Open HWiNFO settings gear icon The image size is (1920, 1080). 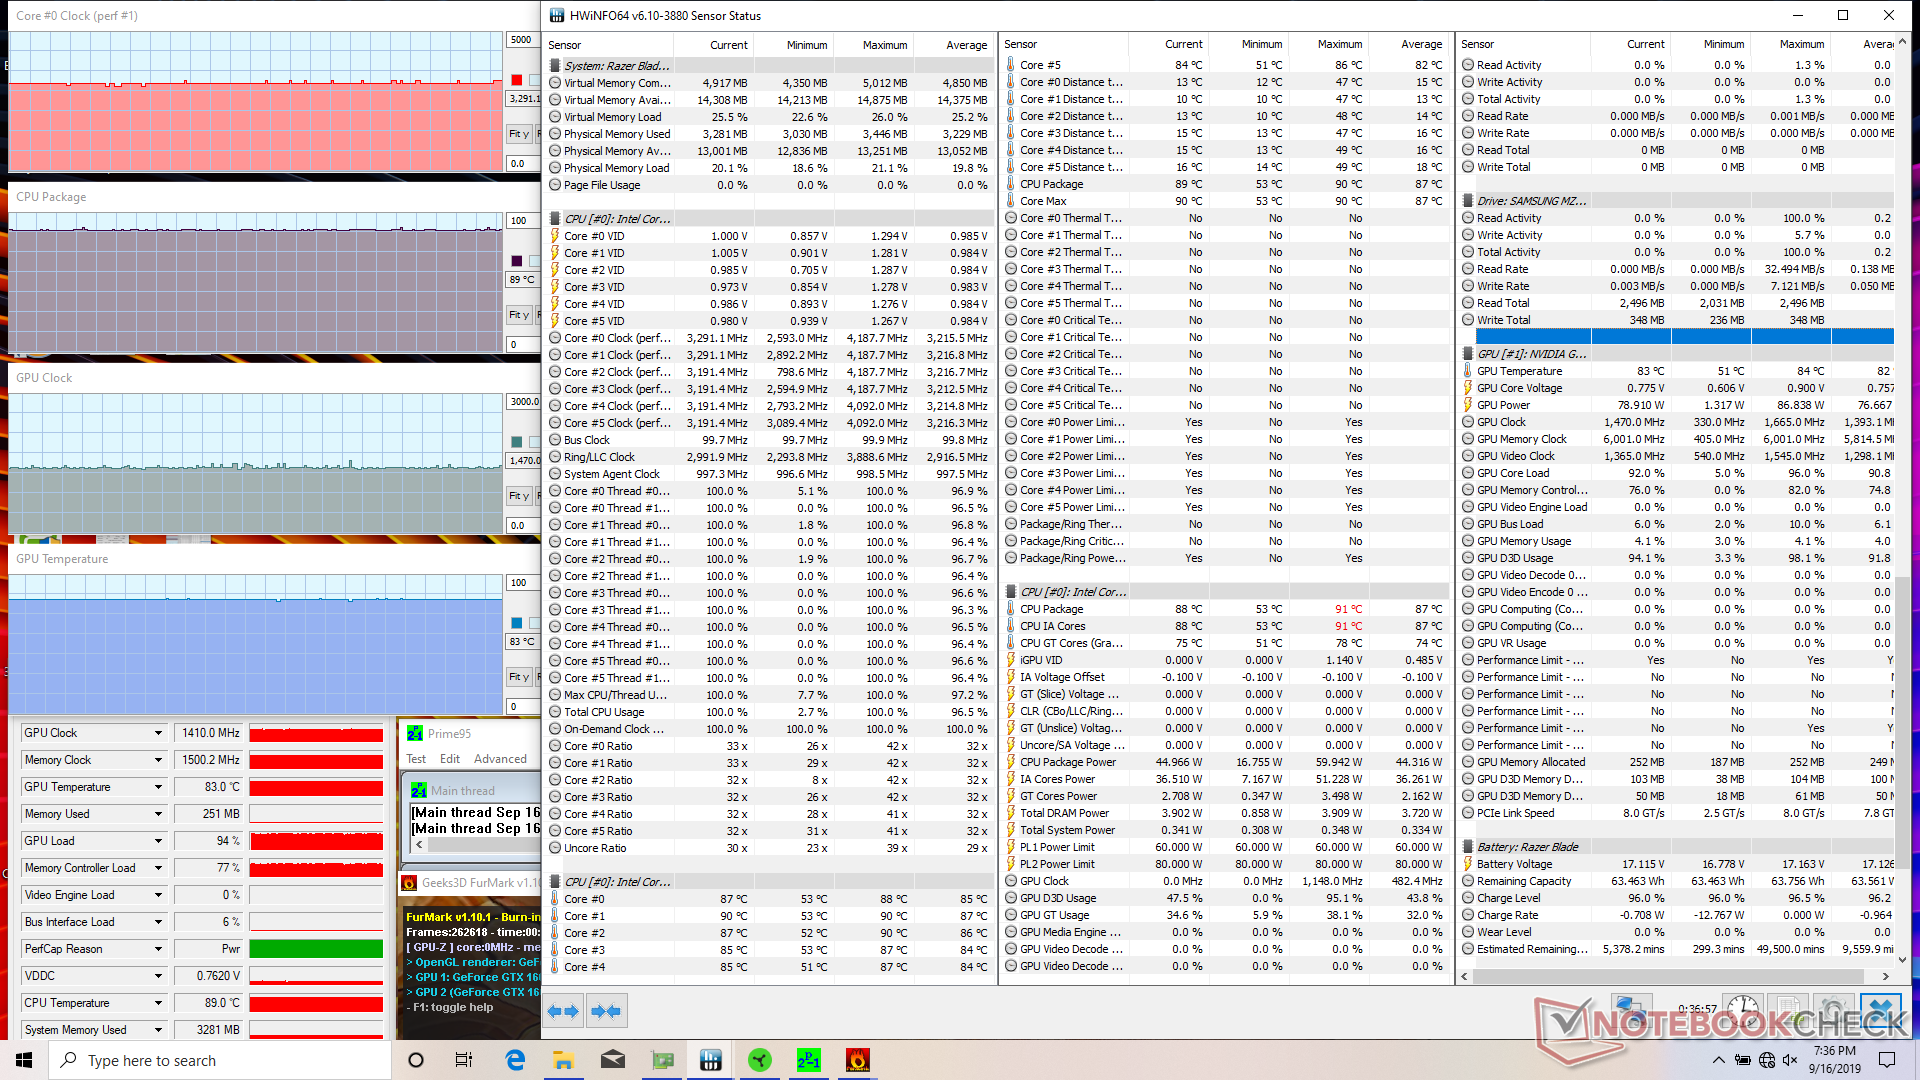pyautogui.click(x=1832, y=1008)
